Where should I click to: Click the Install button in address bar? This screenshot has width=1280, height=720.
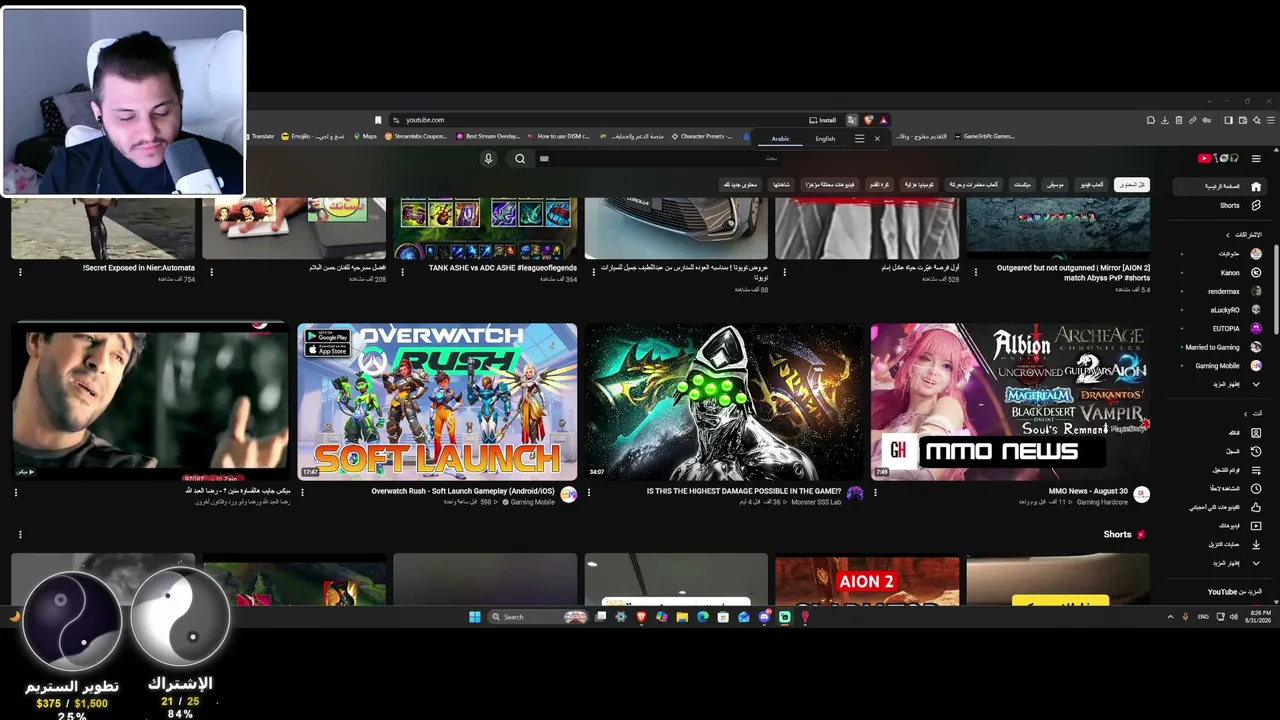[x=823, y=120]
